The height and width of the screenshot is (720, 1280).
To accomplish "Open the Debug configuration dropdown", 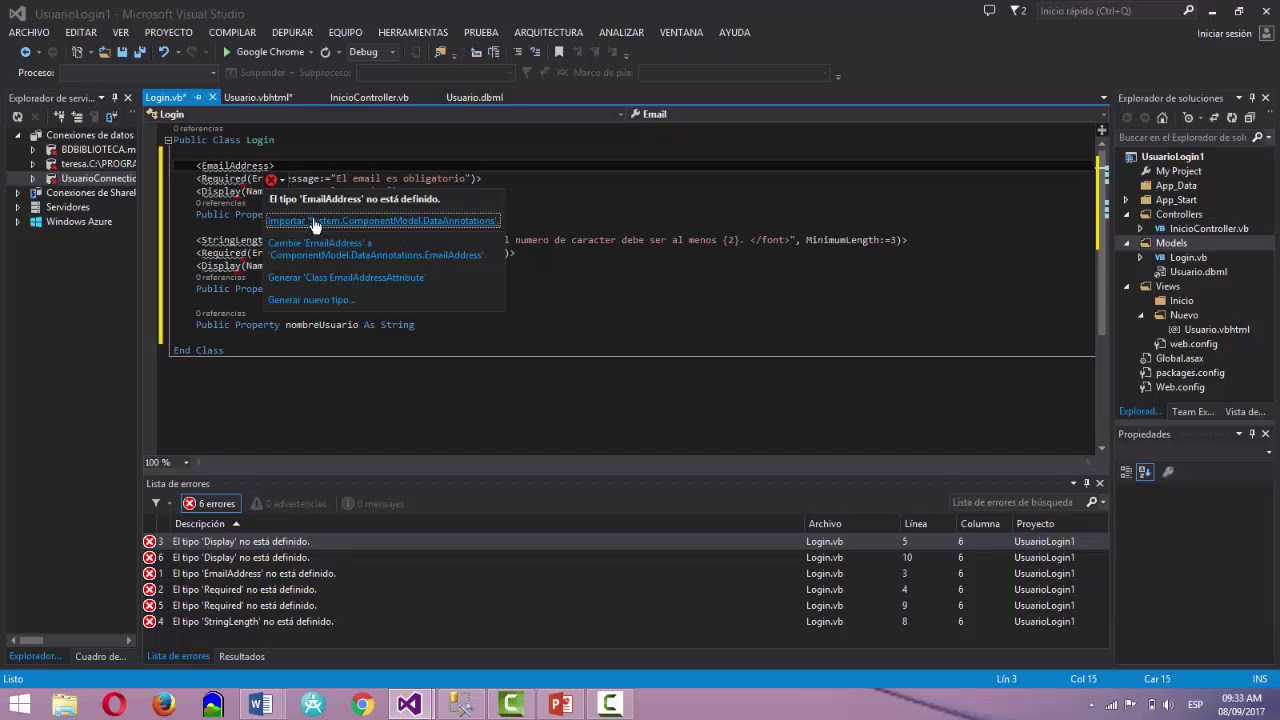I will pyautogui.click(x=370, y=52).
